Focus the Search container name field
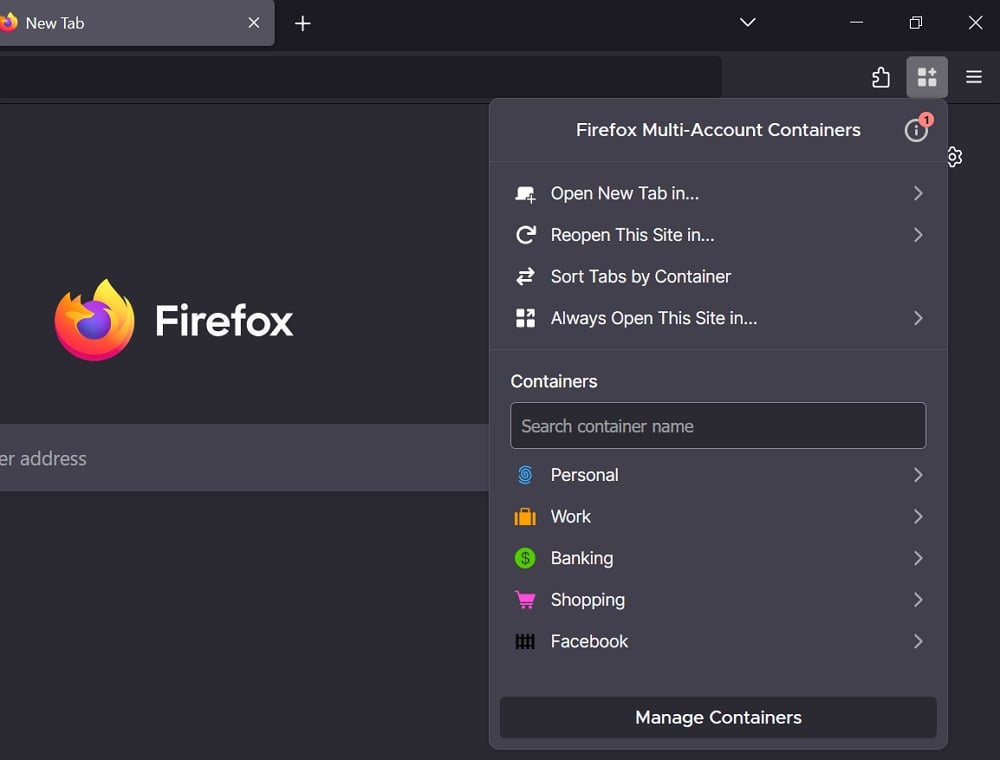 (x=718, y=425)
